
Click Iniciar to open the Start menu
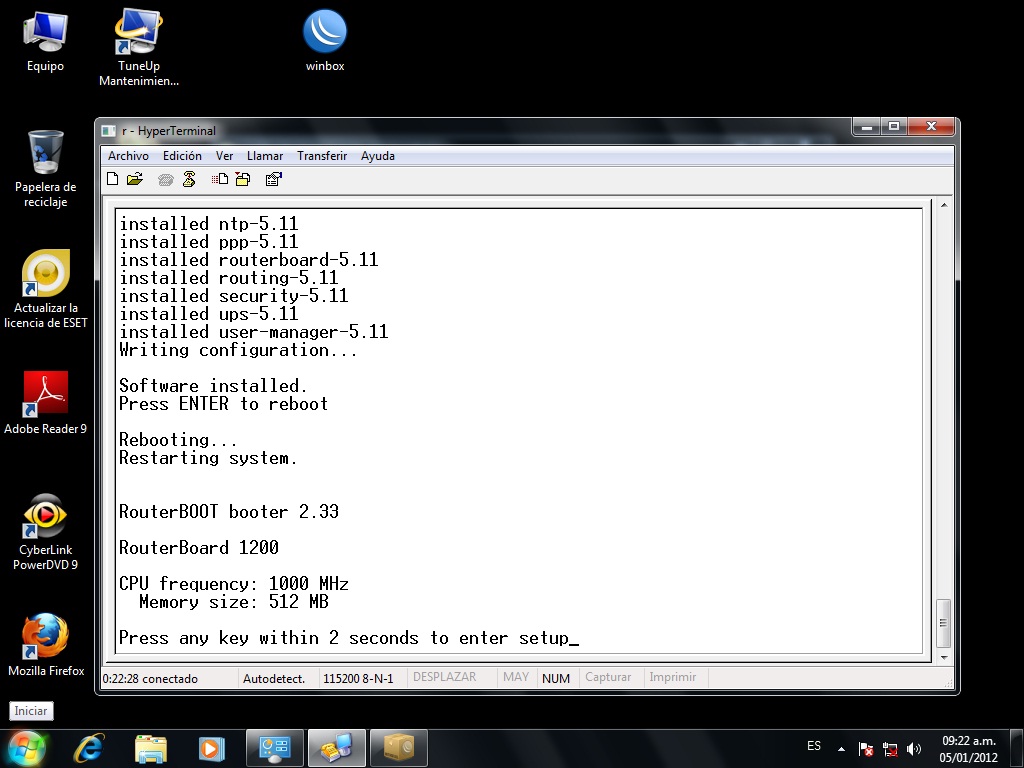[x=30, y=711]
